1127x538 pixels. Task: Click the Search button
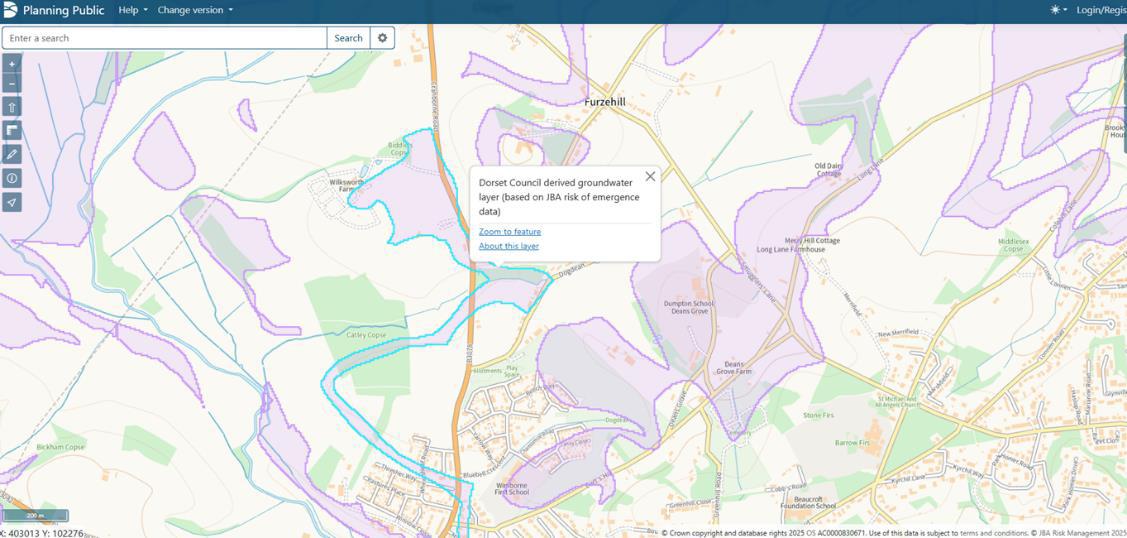coord(349,38)
